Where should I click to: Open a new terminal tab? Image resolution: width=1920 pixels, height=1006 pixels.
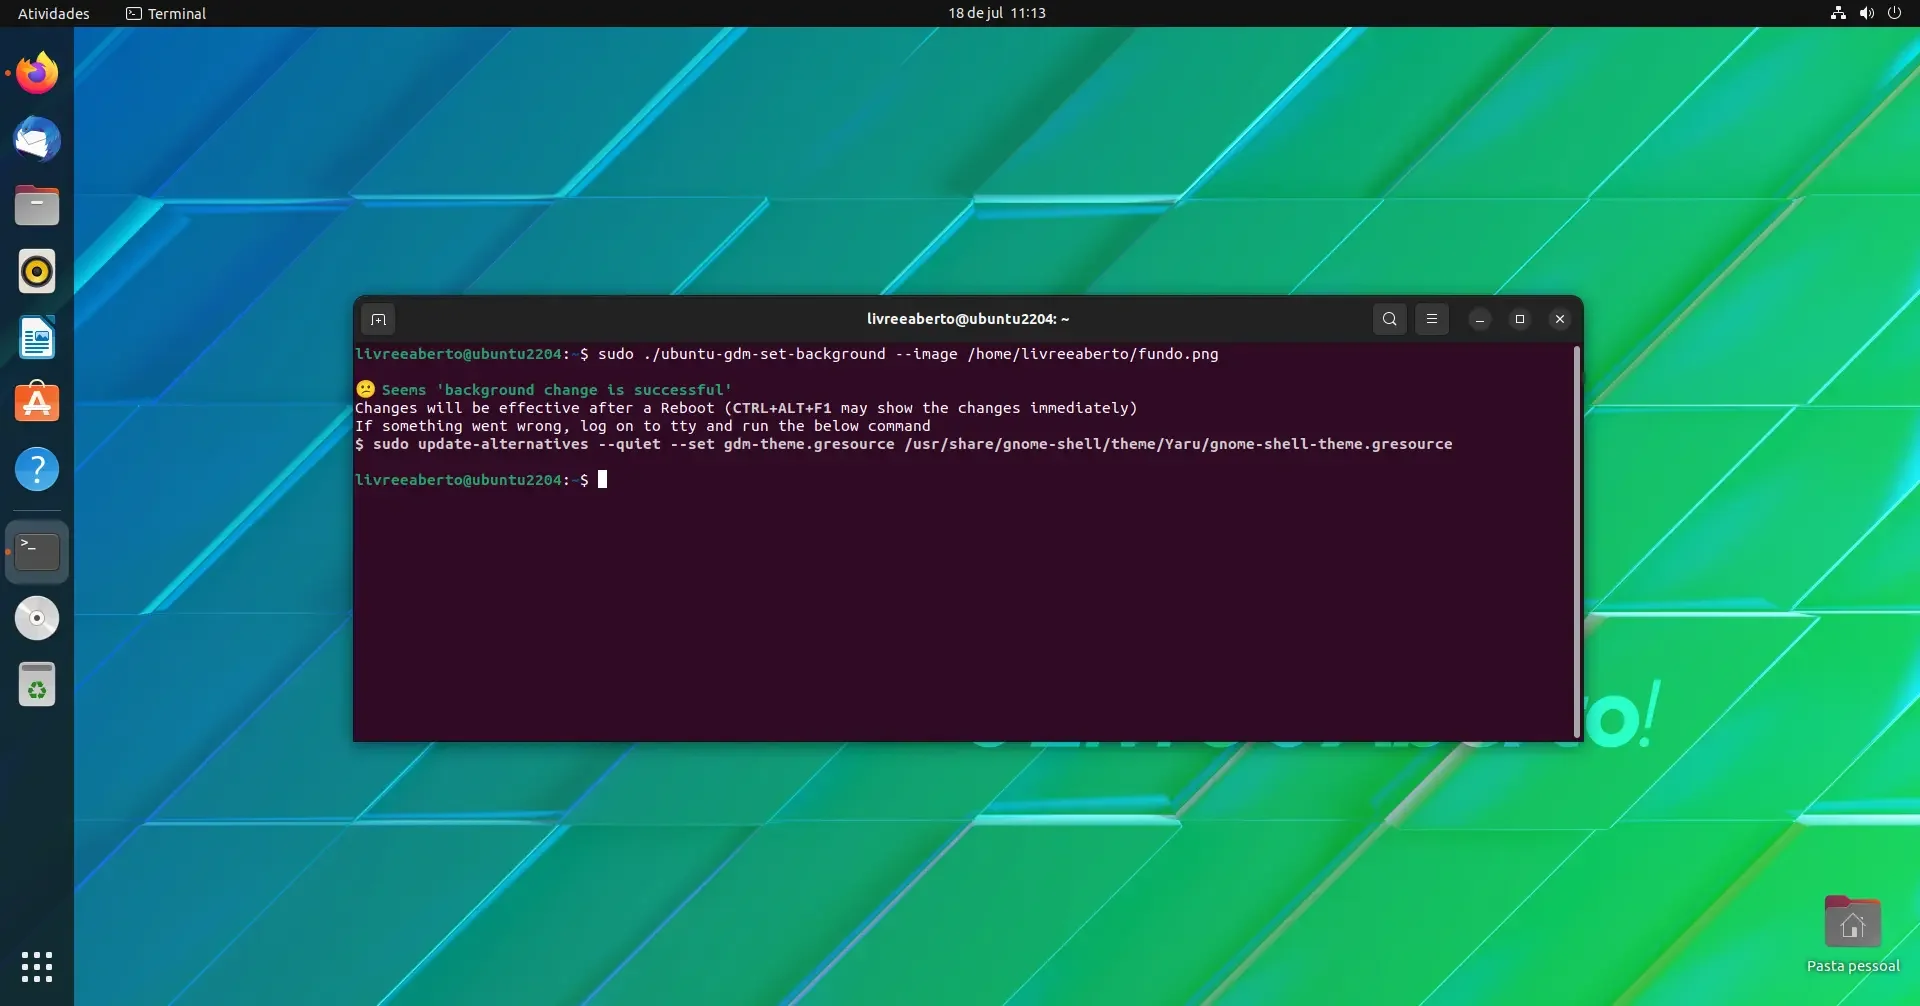click(x=378, y=319)
